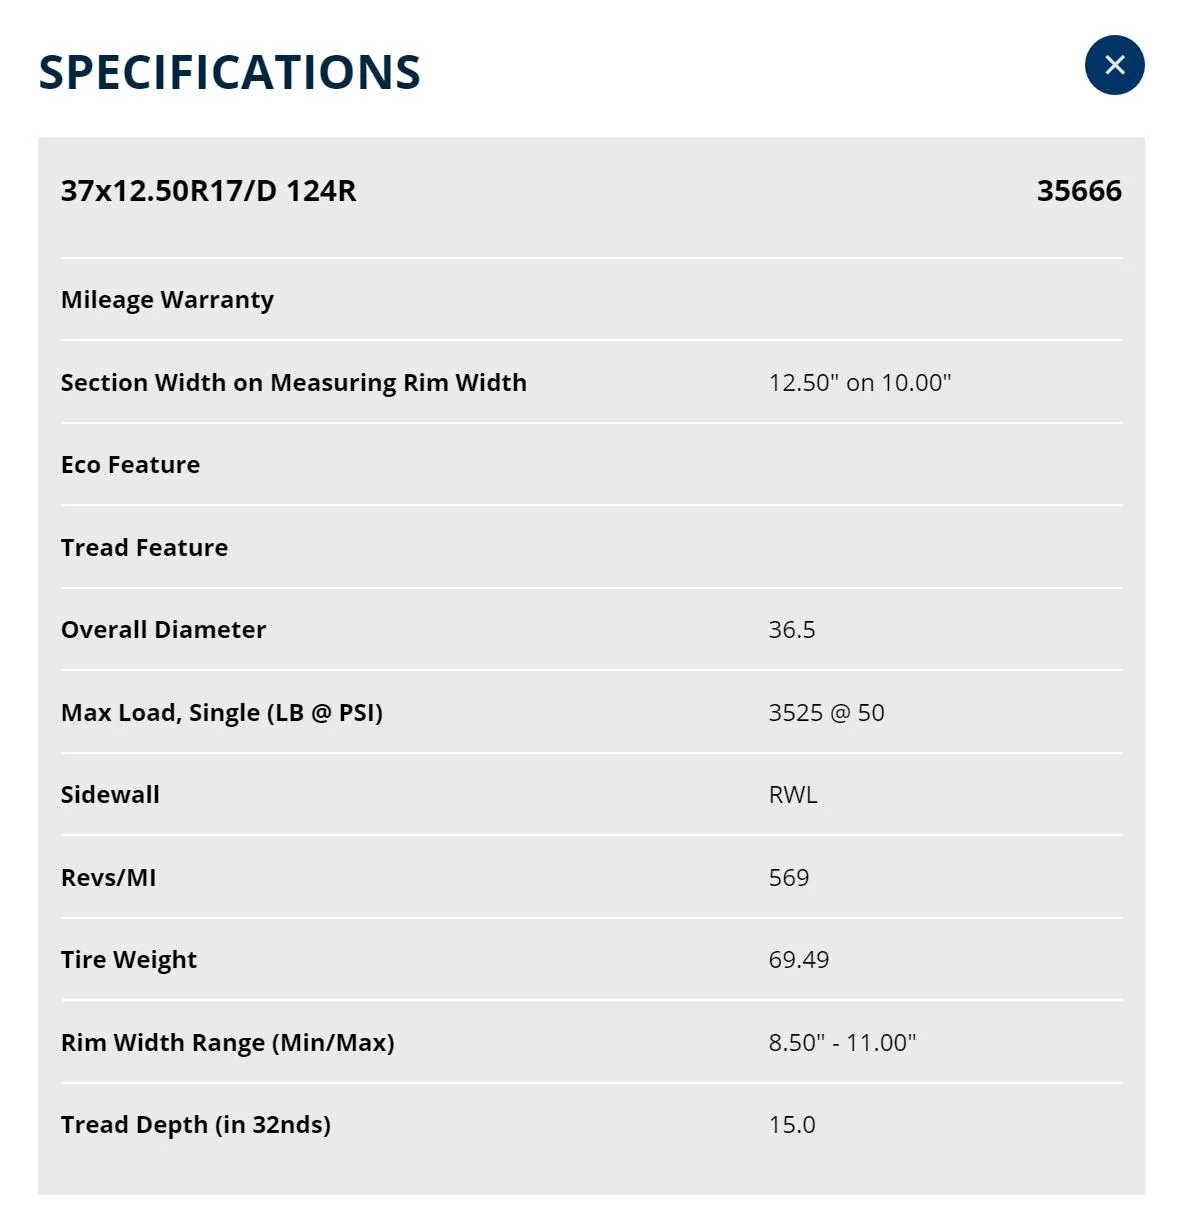Viewport: 1181px width, 1229px height.
Task: Click Max Load, Single (LB @ PSI) label
Action: click(222, 713)
